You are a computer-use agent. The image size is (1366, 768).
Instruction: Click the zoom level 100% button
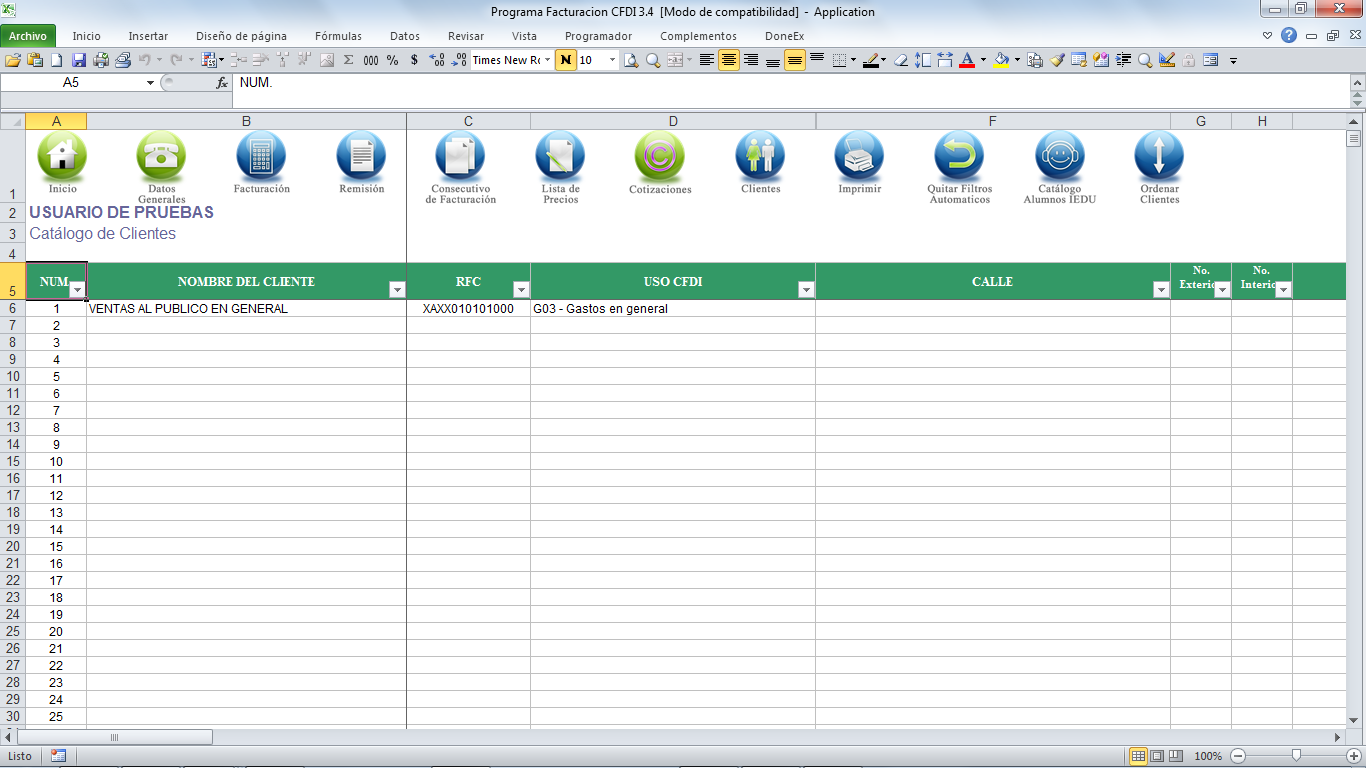coord(1208,756)
